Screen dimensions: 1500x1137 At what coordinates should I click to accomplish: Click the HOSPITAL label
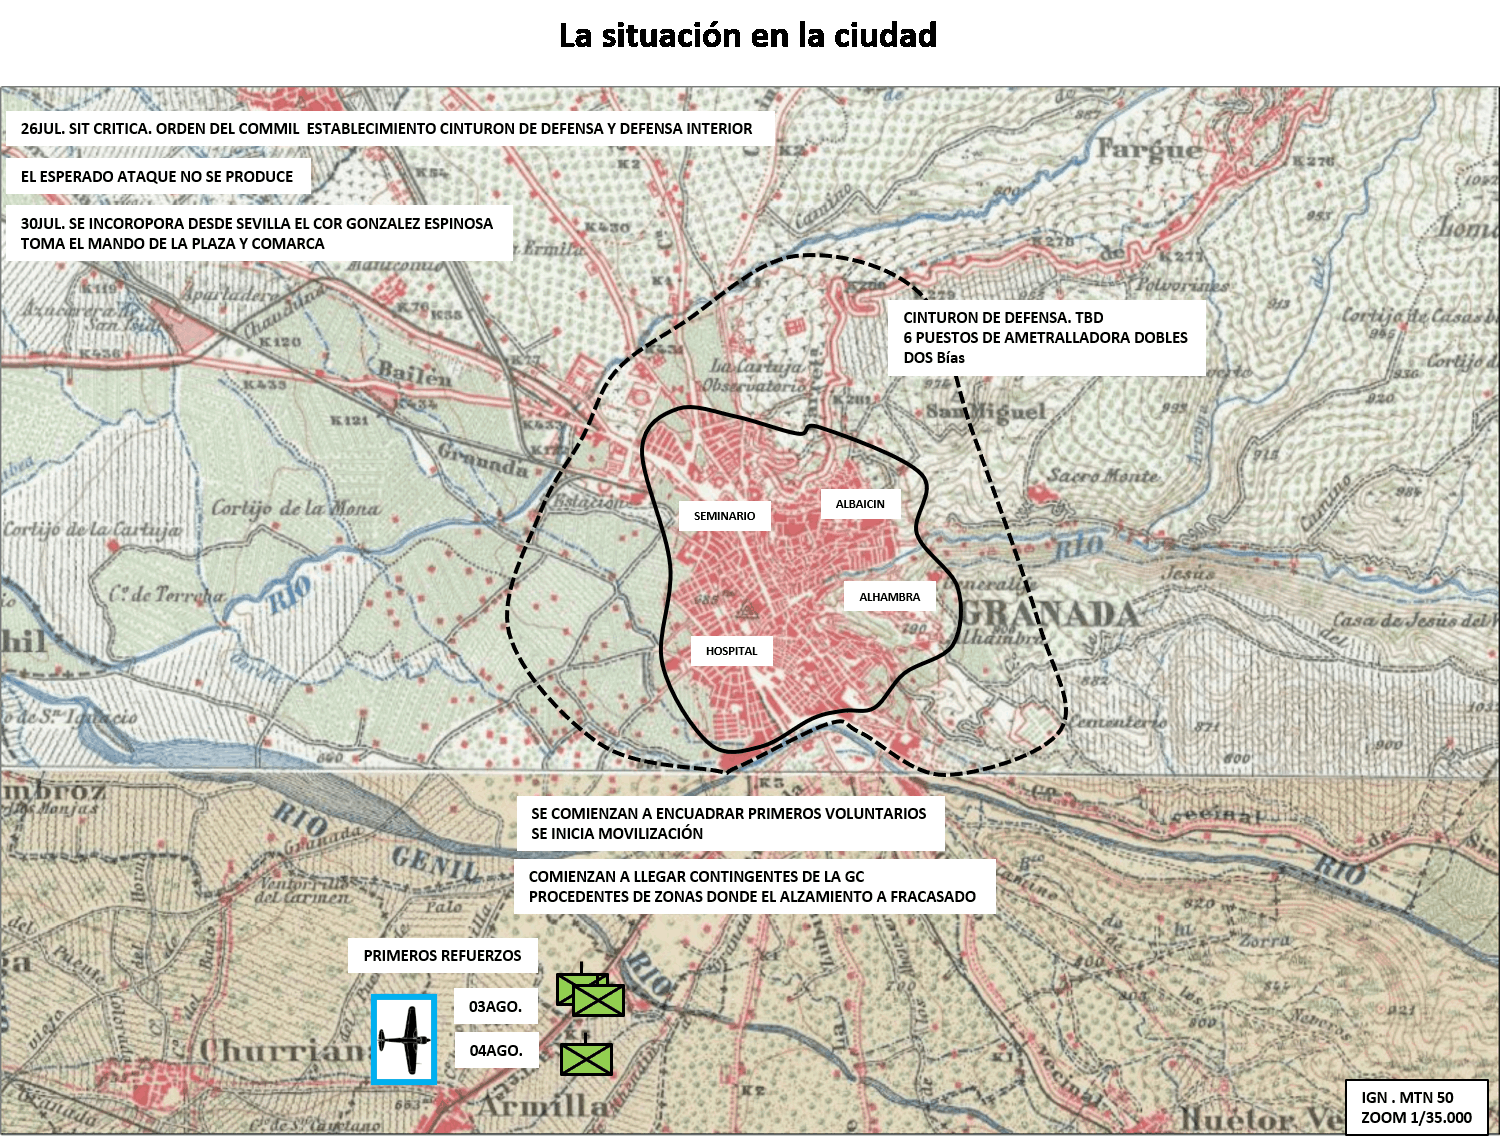tap(732, 651)
